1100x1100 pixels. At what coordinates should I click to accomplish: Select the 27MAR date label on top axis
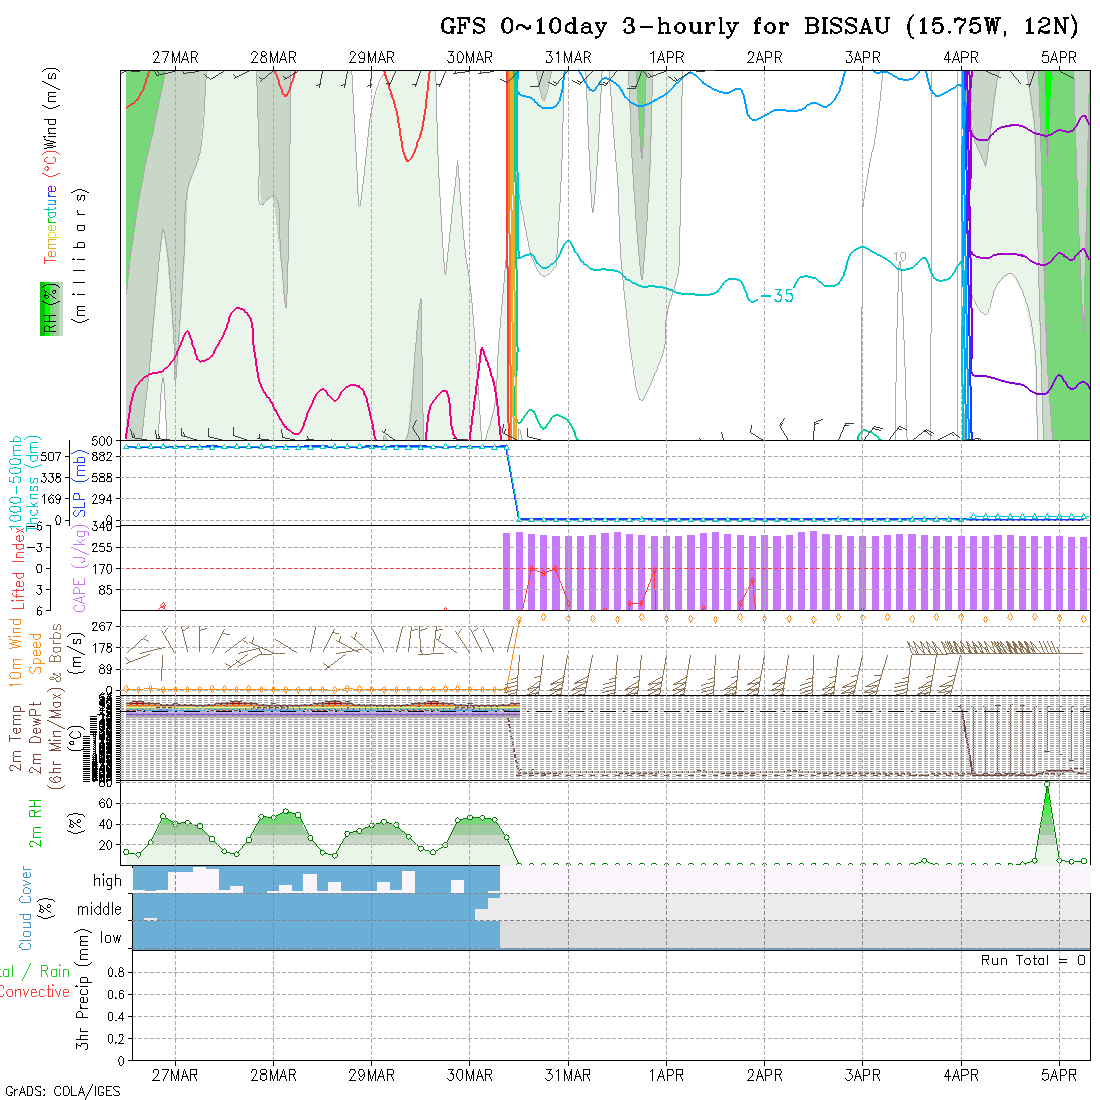coord(175,57)
